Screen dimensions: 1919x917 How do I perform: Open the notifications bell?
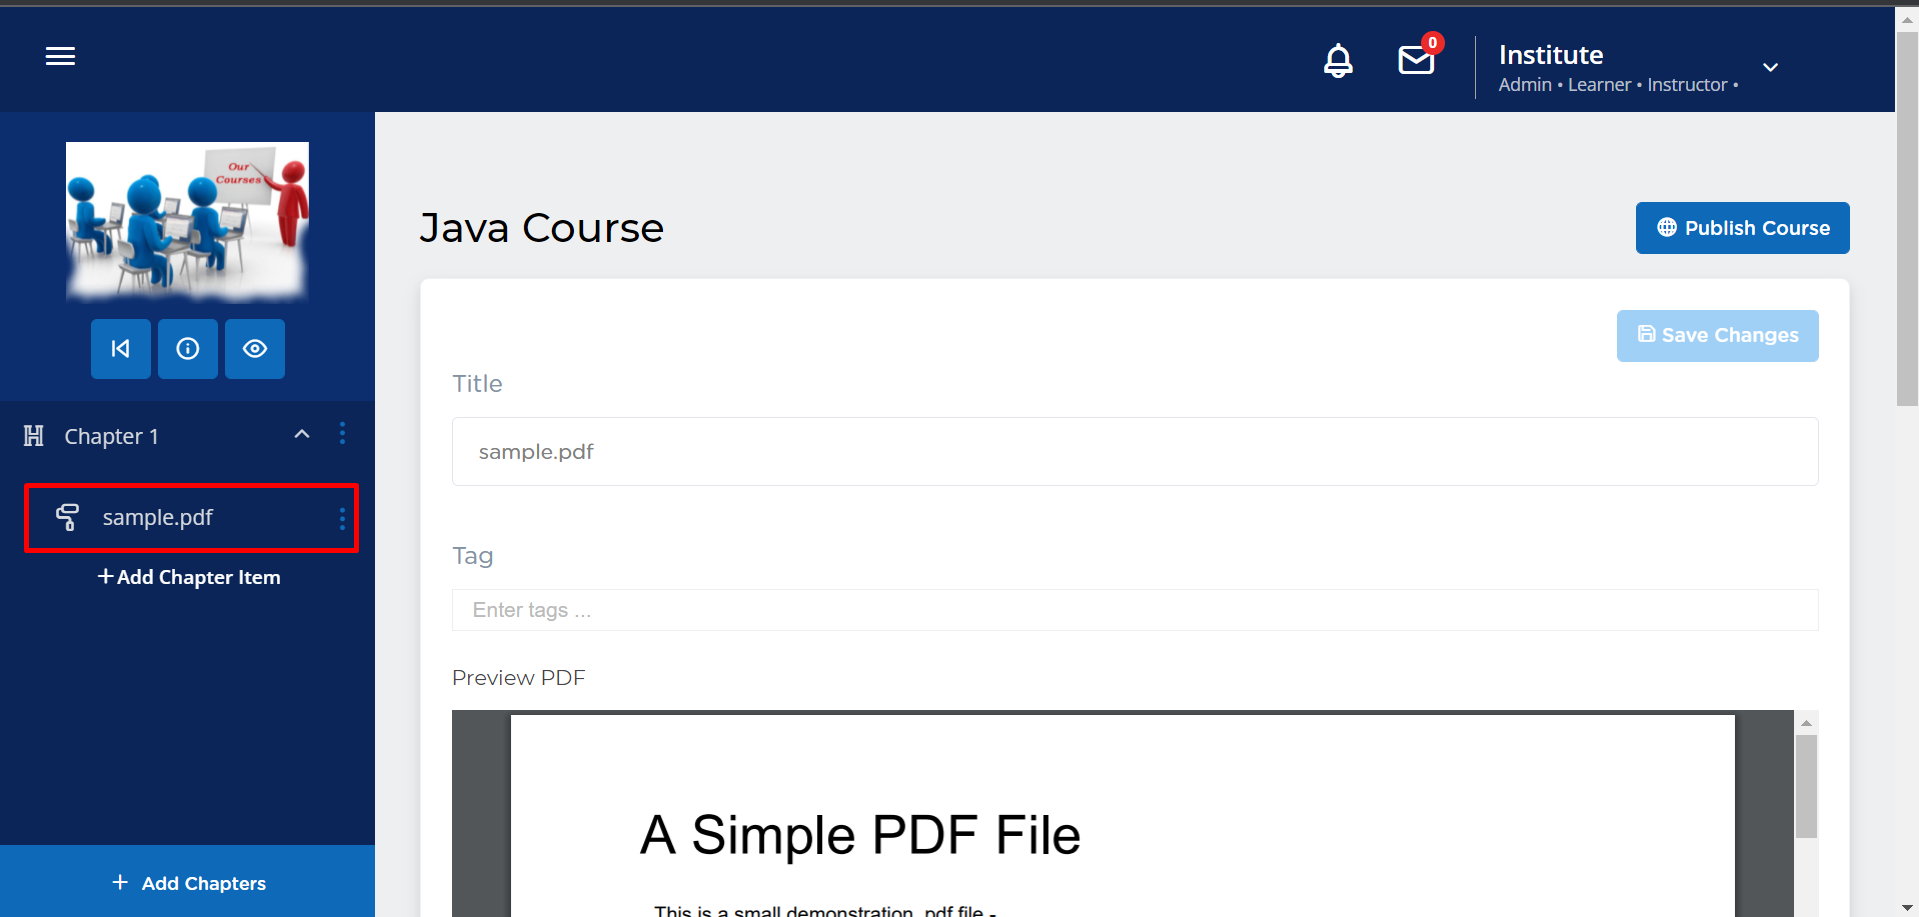click(x=1338, y=61)
